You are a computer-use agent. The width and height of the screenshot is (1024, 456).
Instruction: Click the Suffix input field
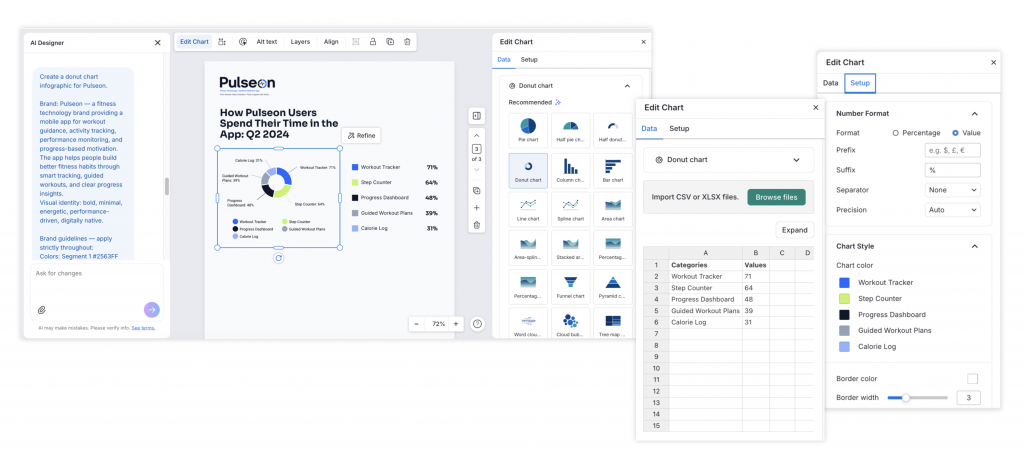(x=953, y=170)
